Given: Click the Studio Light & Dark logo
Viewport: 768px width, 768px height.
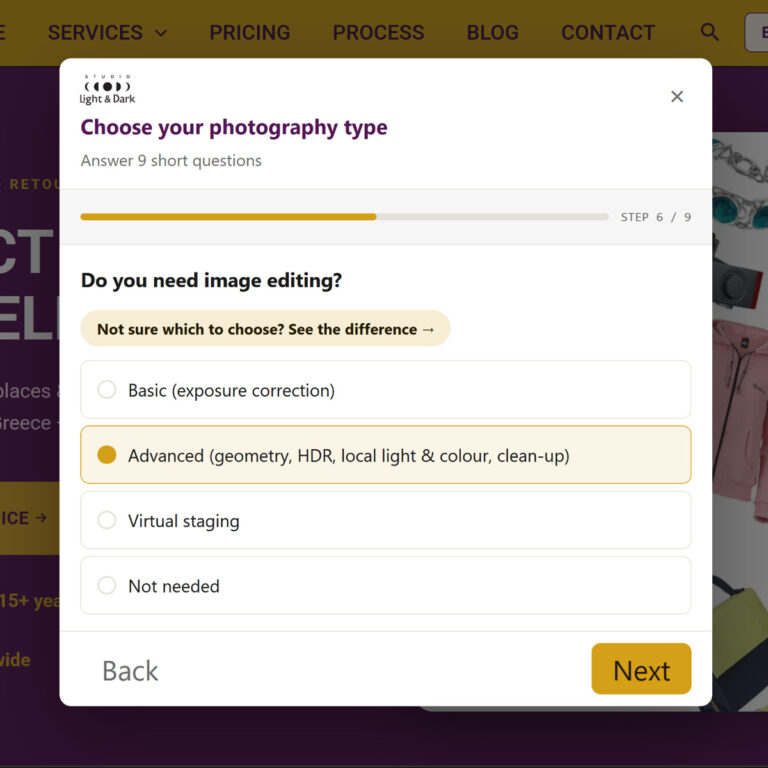Looking at the screenshot, I should click(x=107, y=90).
